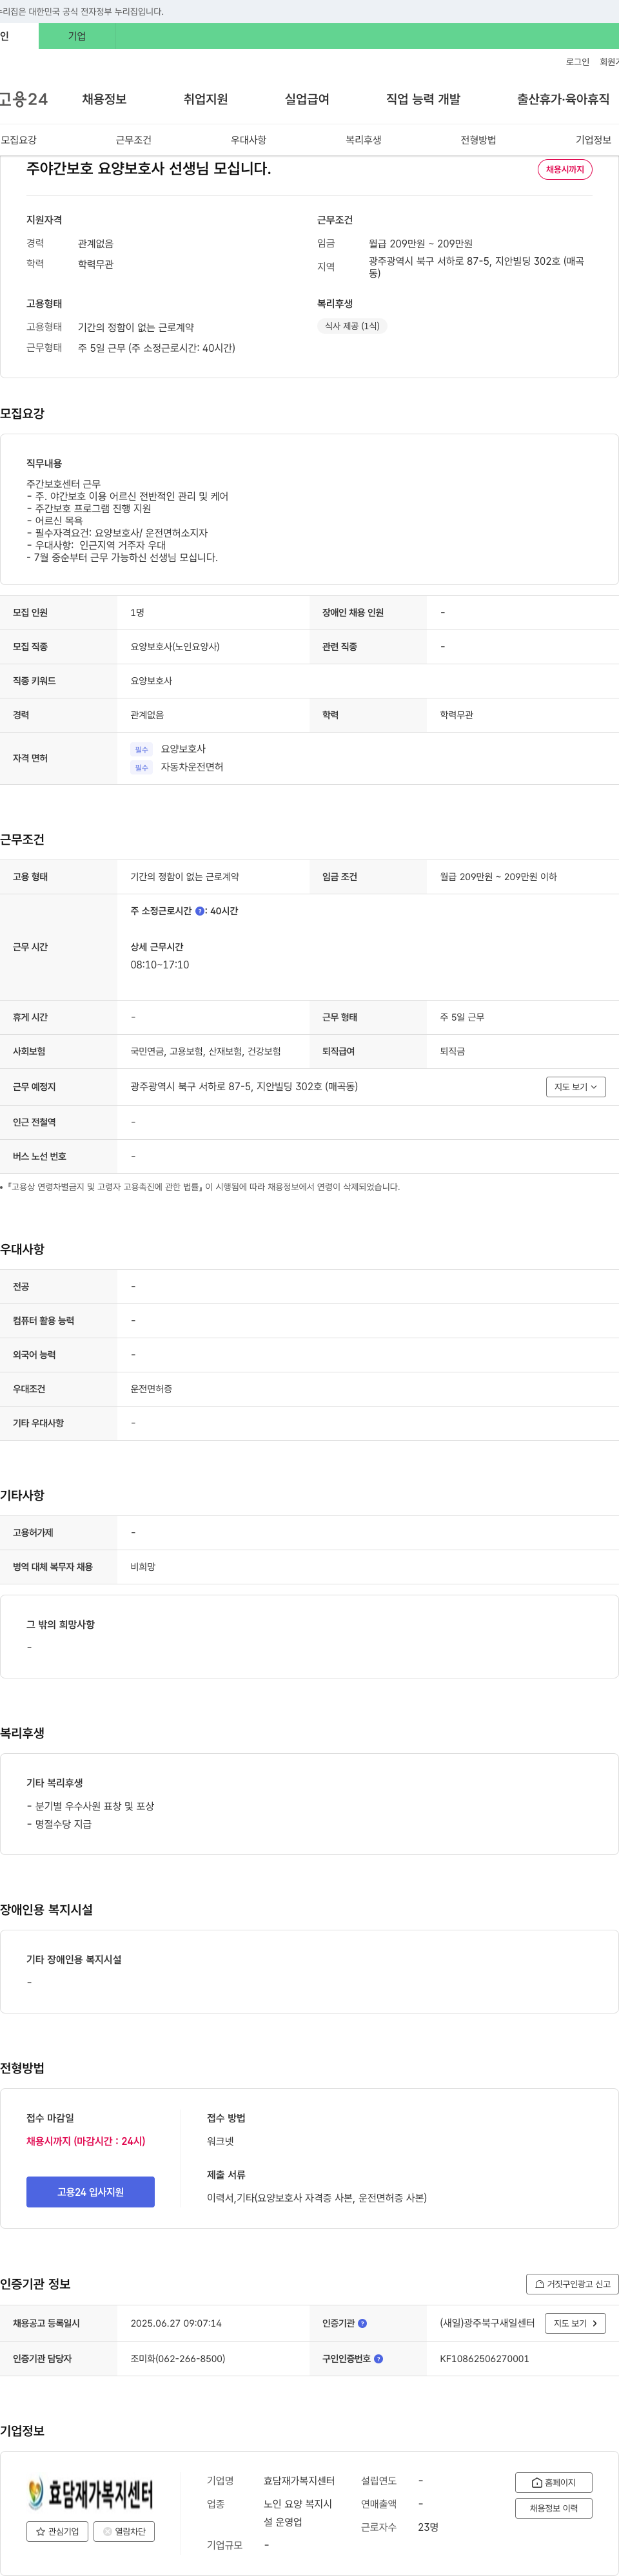Open the 출산휴가·육아휴직 menu
Screen dimensions: 619x2576
click(563, 99)
